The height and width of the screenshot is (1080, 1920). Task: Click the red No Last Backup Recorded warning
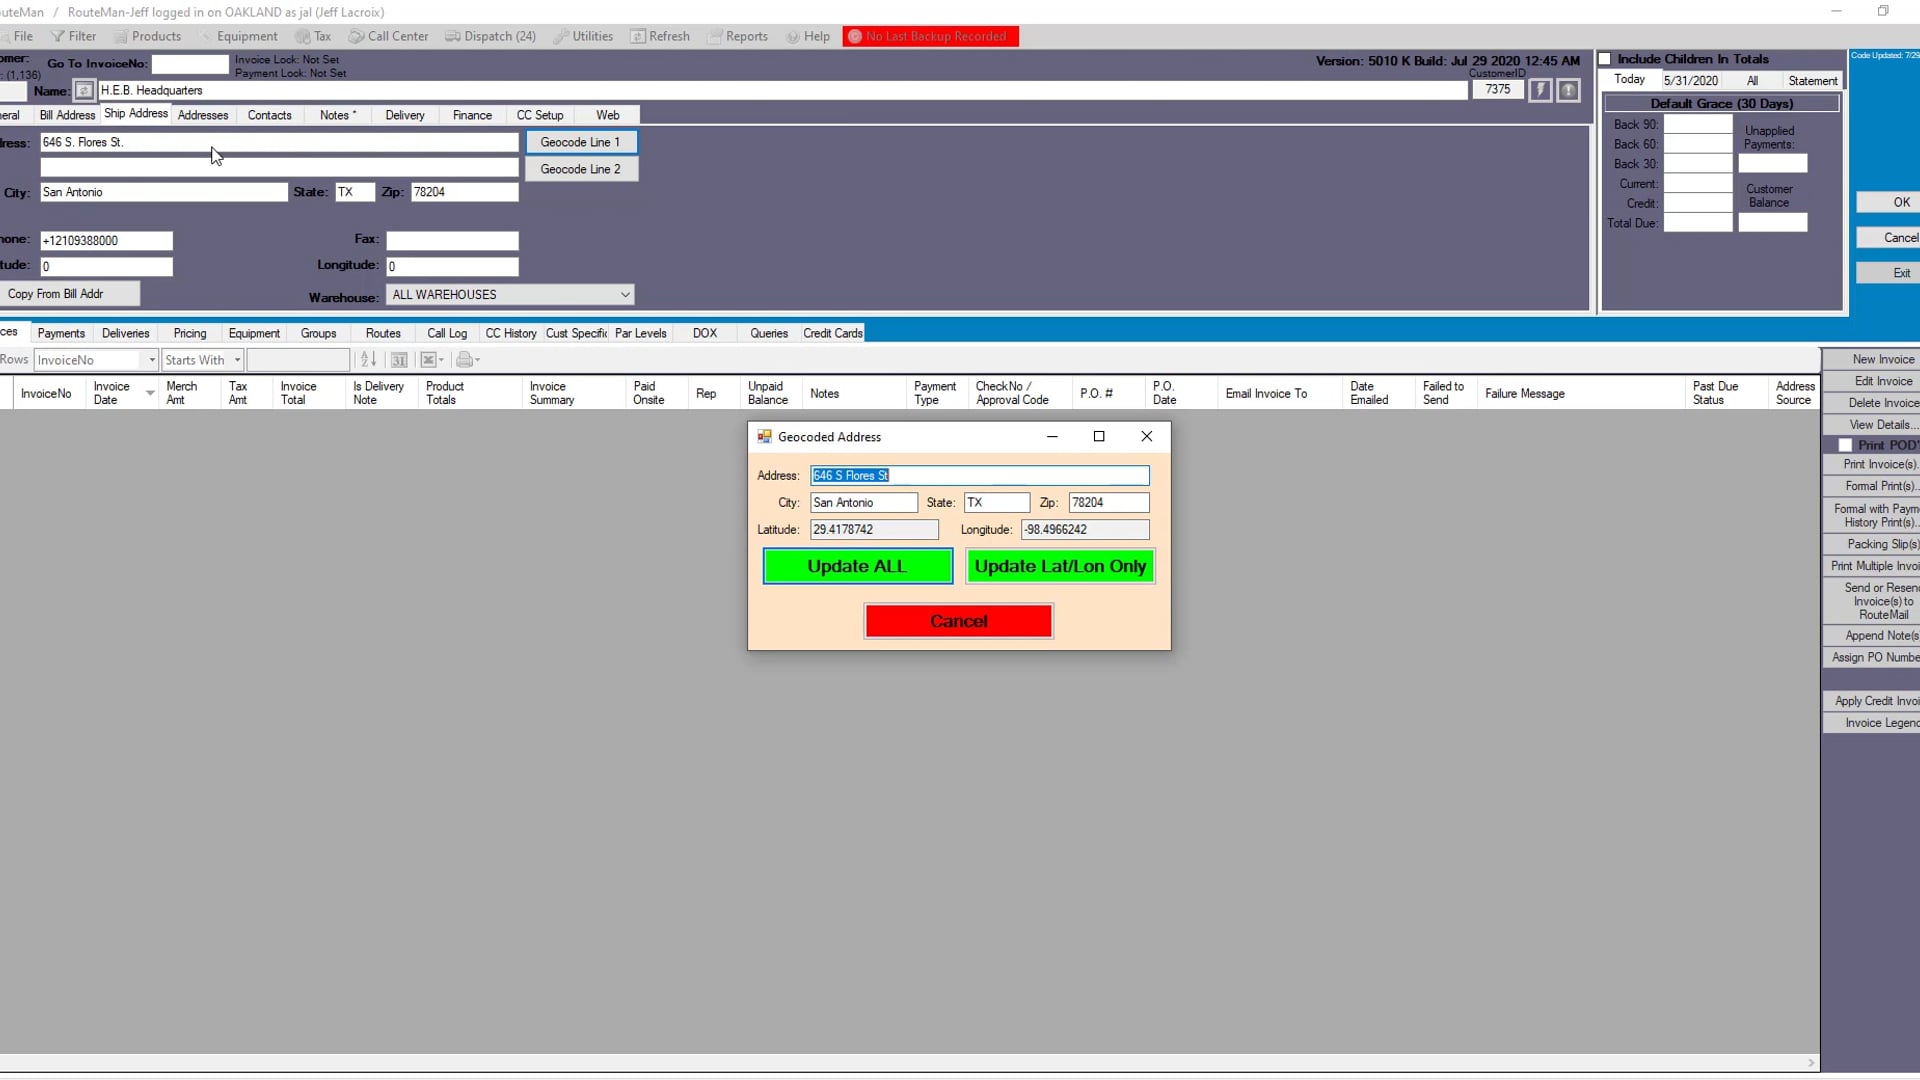930,36
